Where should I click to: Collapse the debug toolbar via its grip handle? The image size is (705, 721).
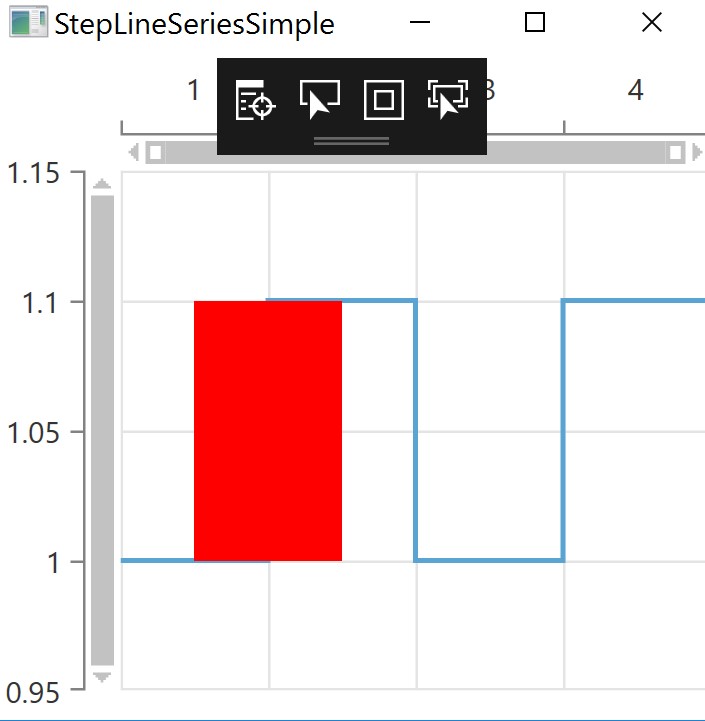pyautogui.click(x=351, y=141)
